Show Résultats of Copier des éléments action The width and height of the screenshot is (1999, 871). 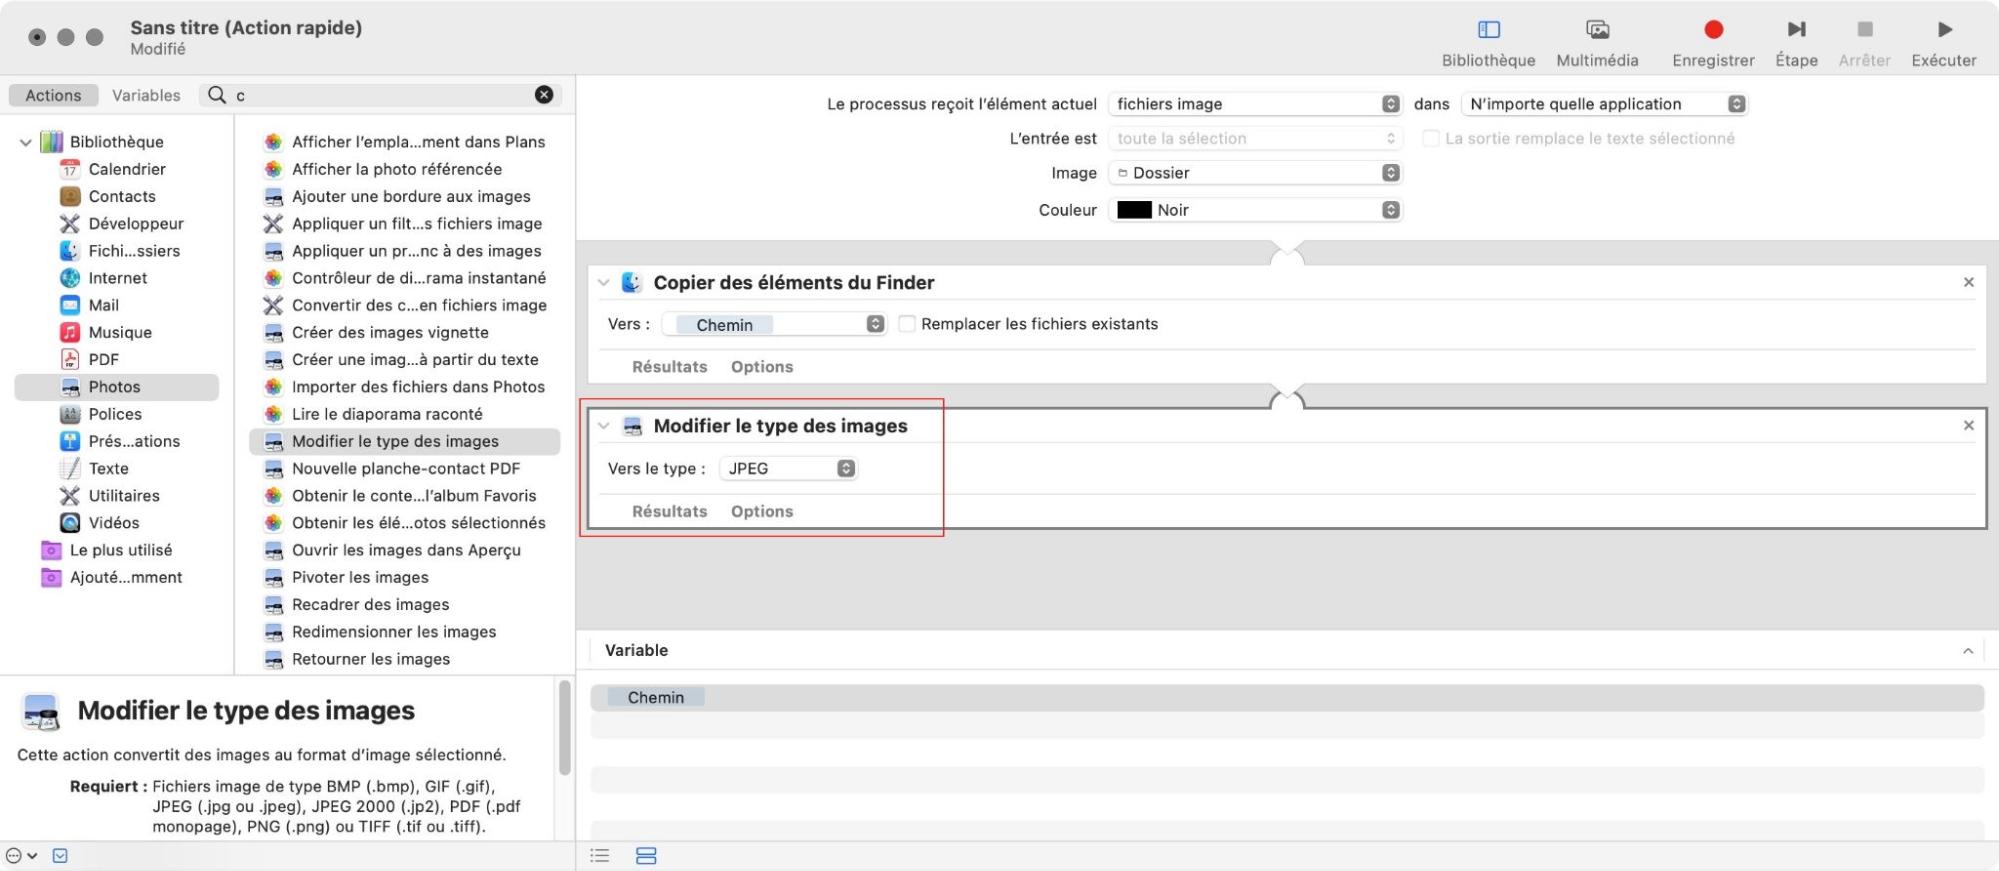[x=669, y=367]
